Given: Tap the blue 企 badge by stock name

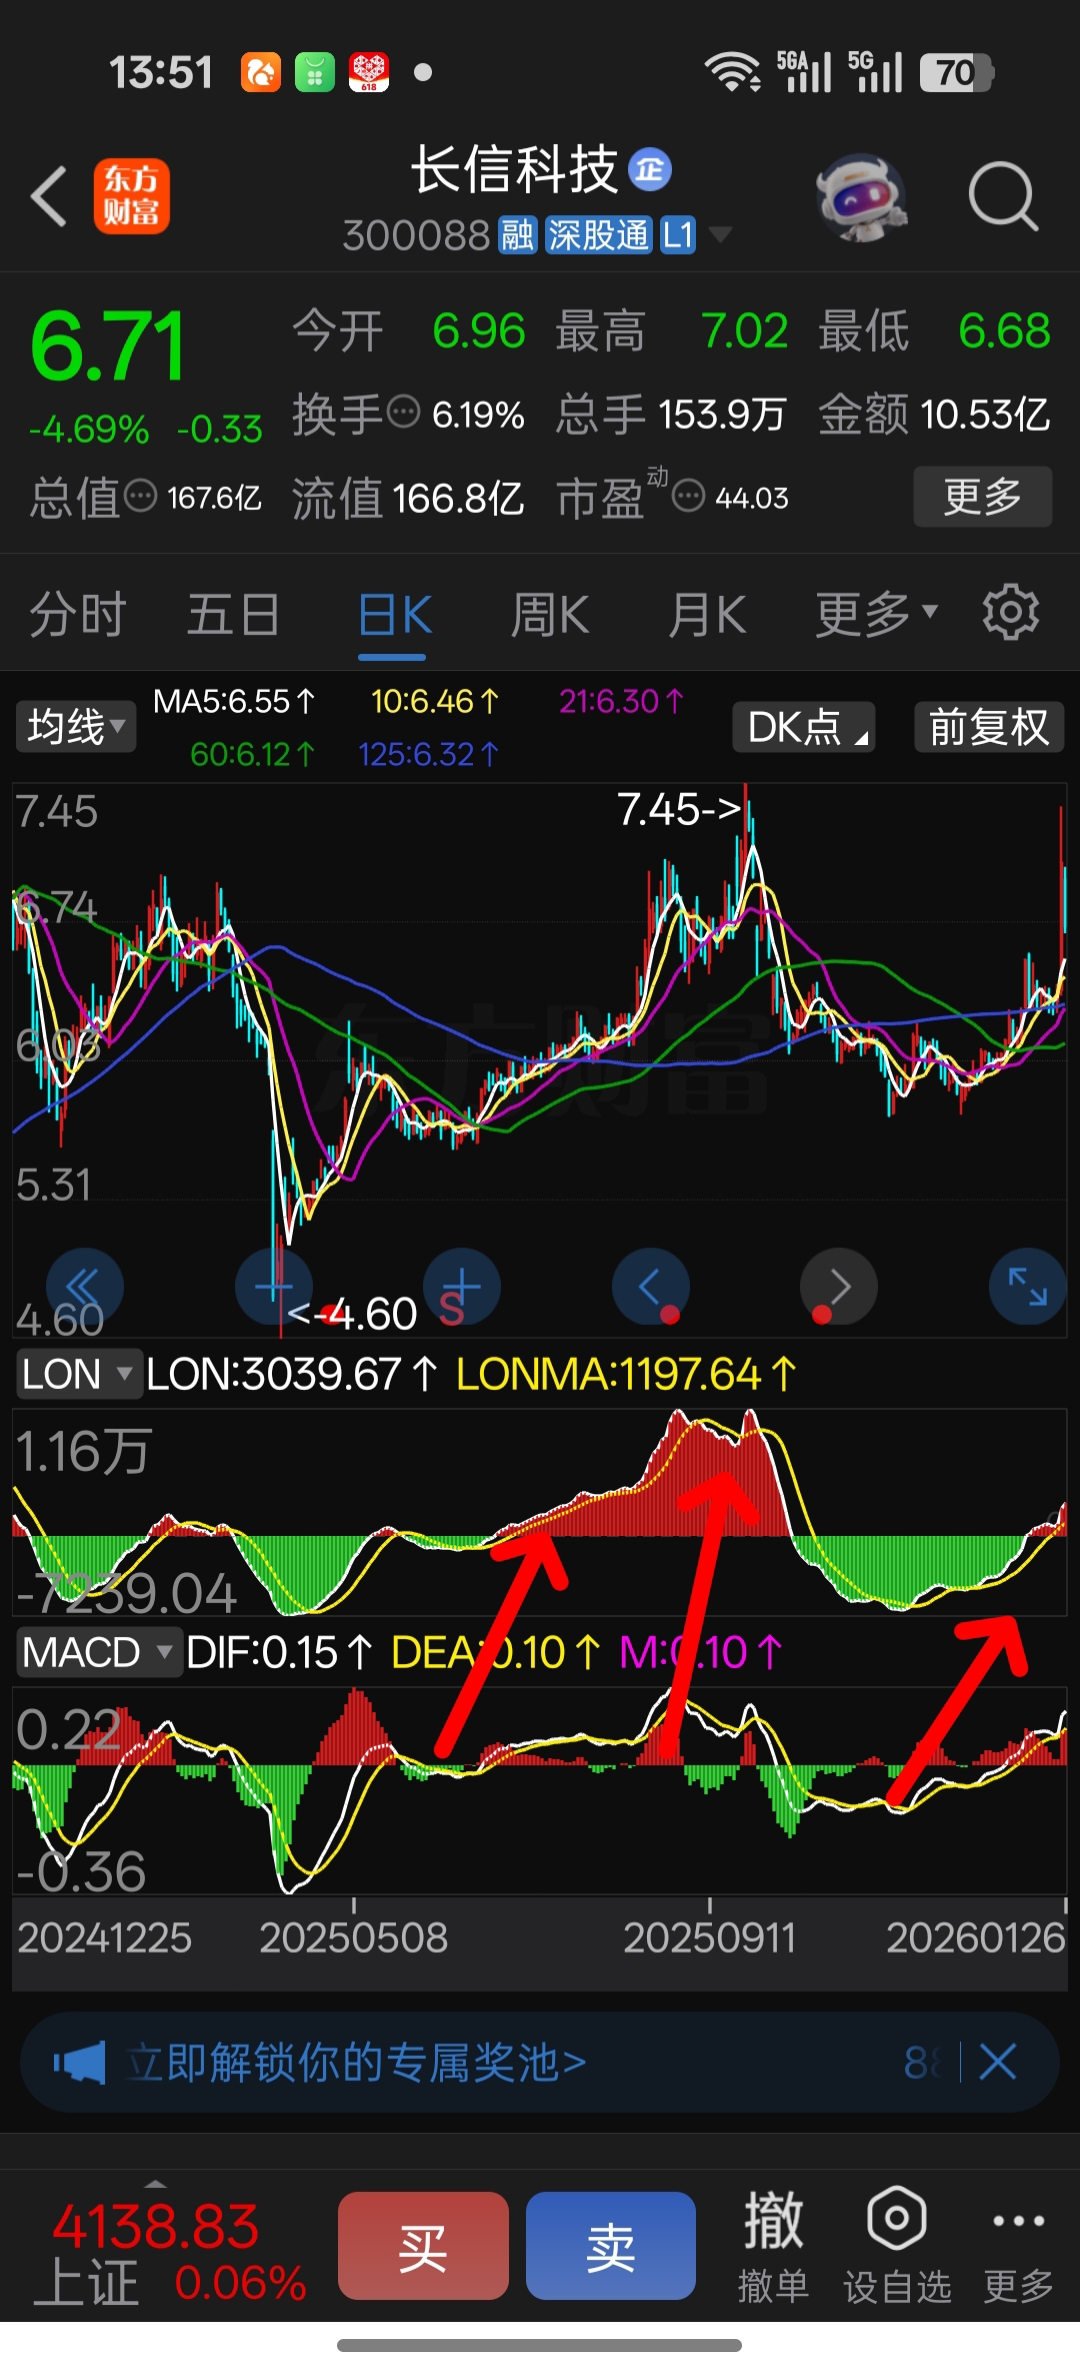Looking at the screenshot, I should click(649, 169).
